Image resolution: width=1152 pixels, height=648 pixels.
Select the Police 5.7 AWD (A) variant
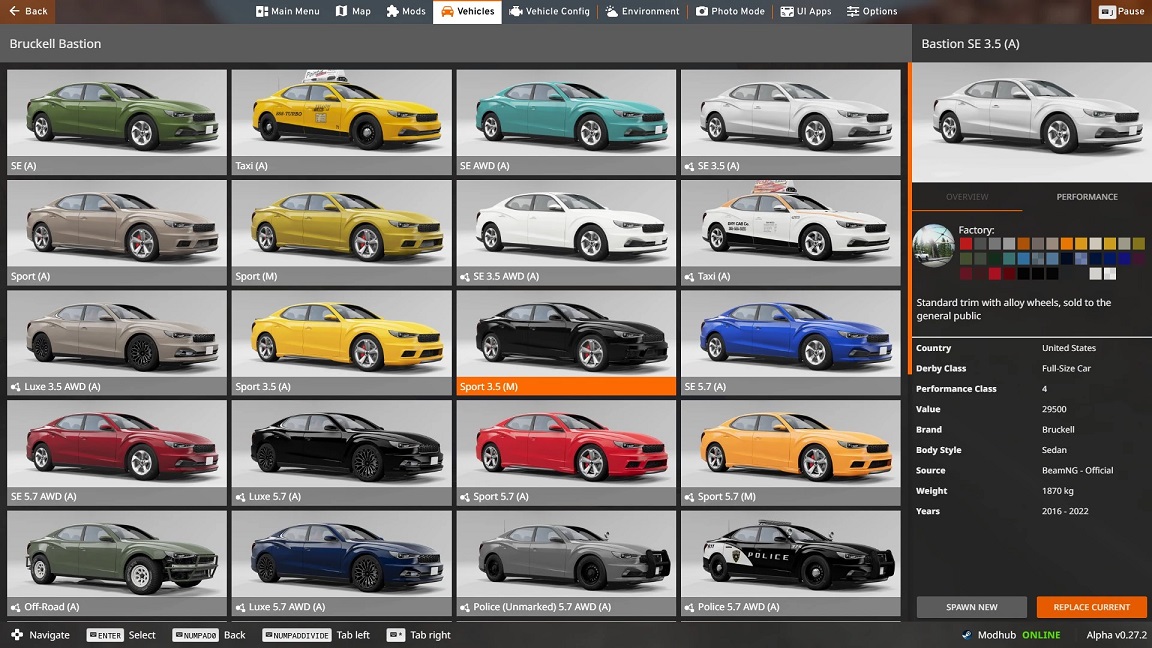tap(791, 562)
